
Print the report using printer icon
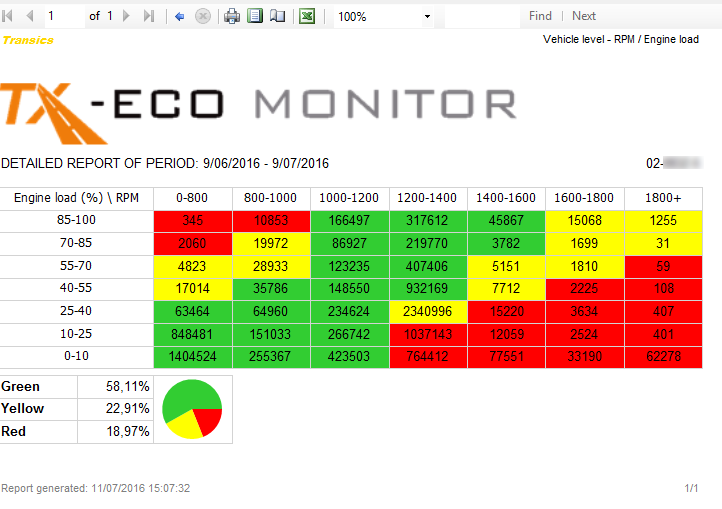[232, 16]
